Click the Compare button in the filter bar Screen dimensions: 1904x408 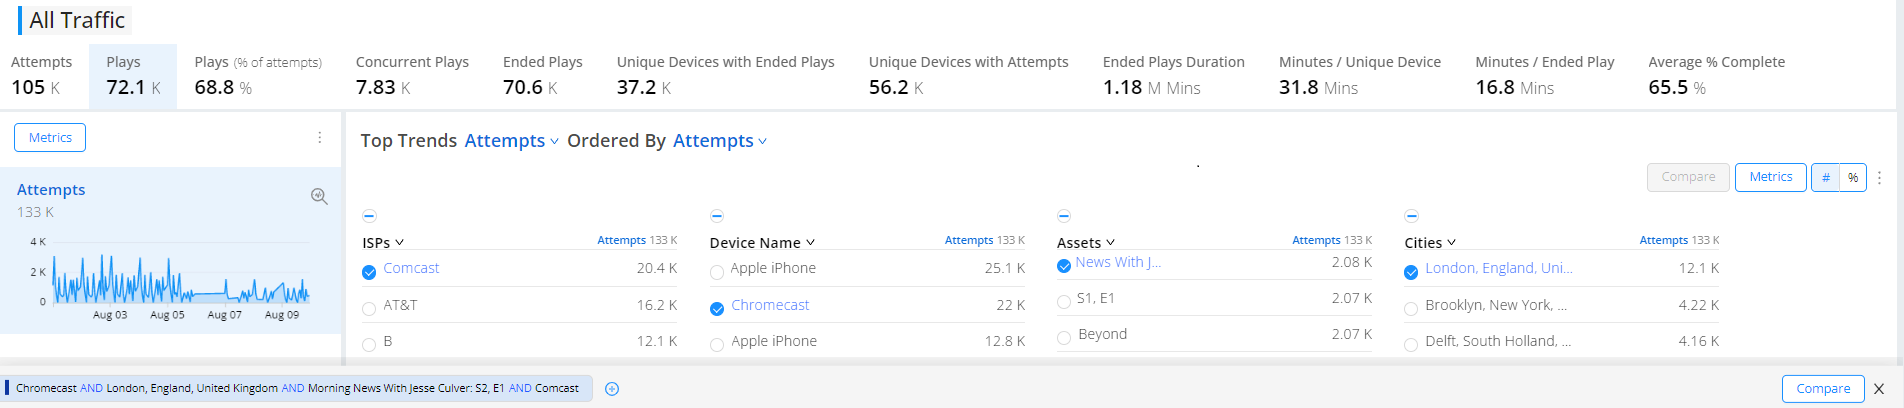pos(1823,389)
